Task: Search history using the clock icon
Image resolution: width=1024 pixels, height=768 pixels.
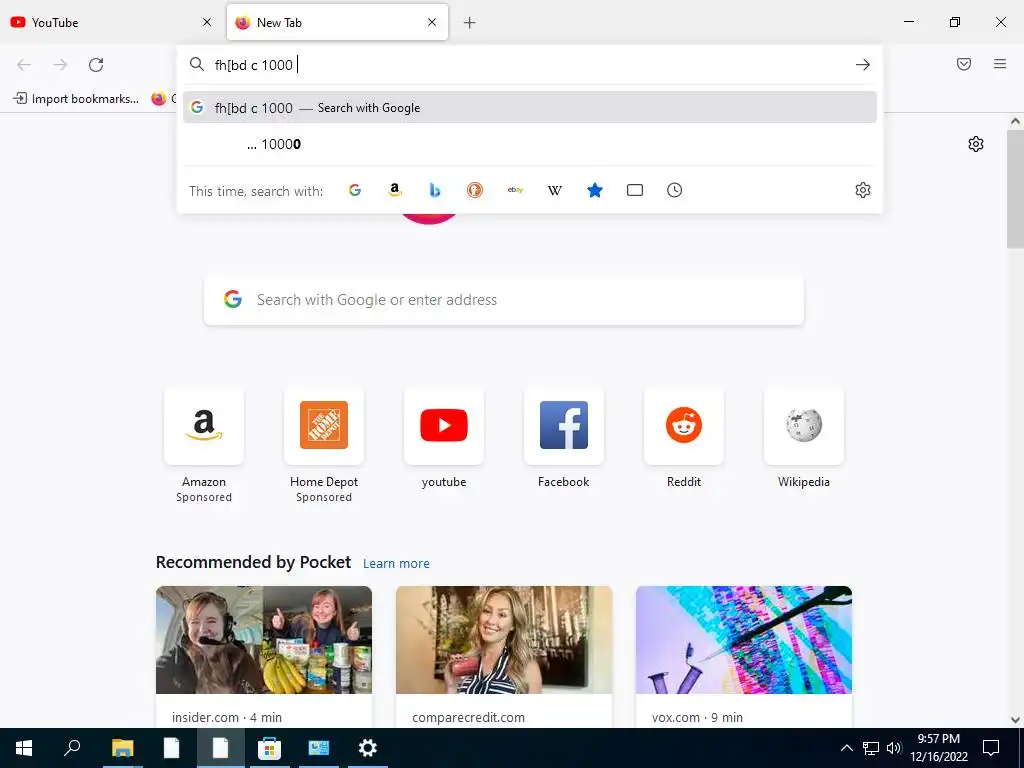Action: coord(675,190)
